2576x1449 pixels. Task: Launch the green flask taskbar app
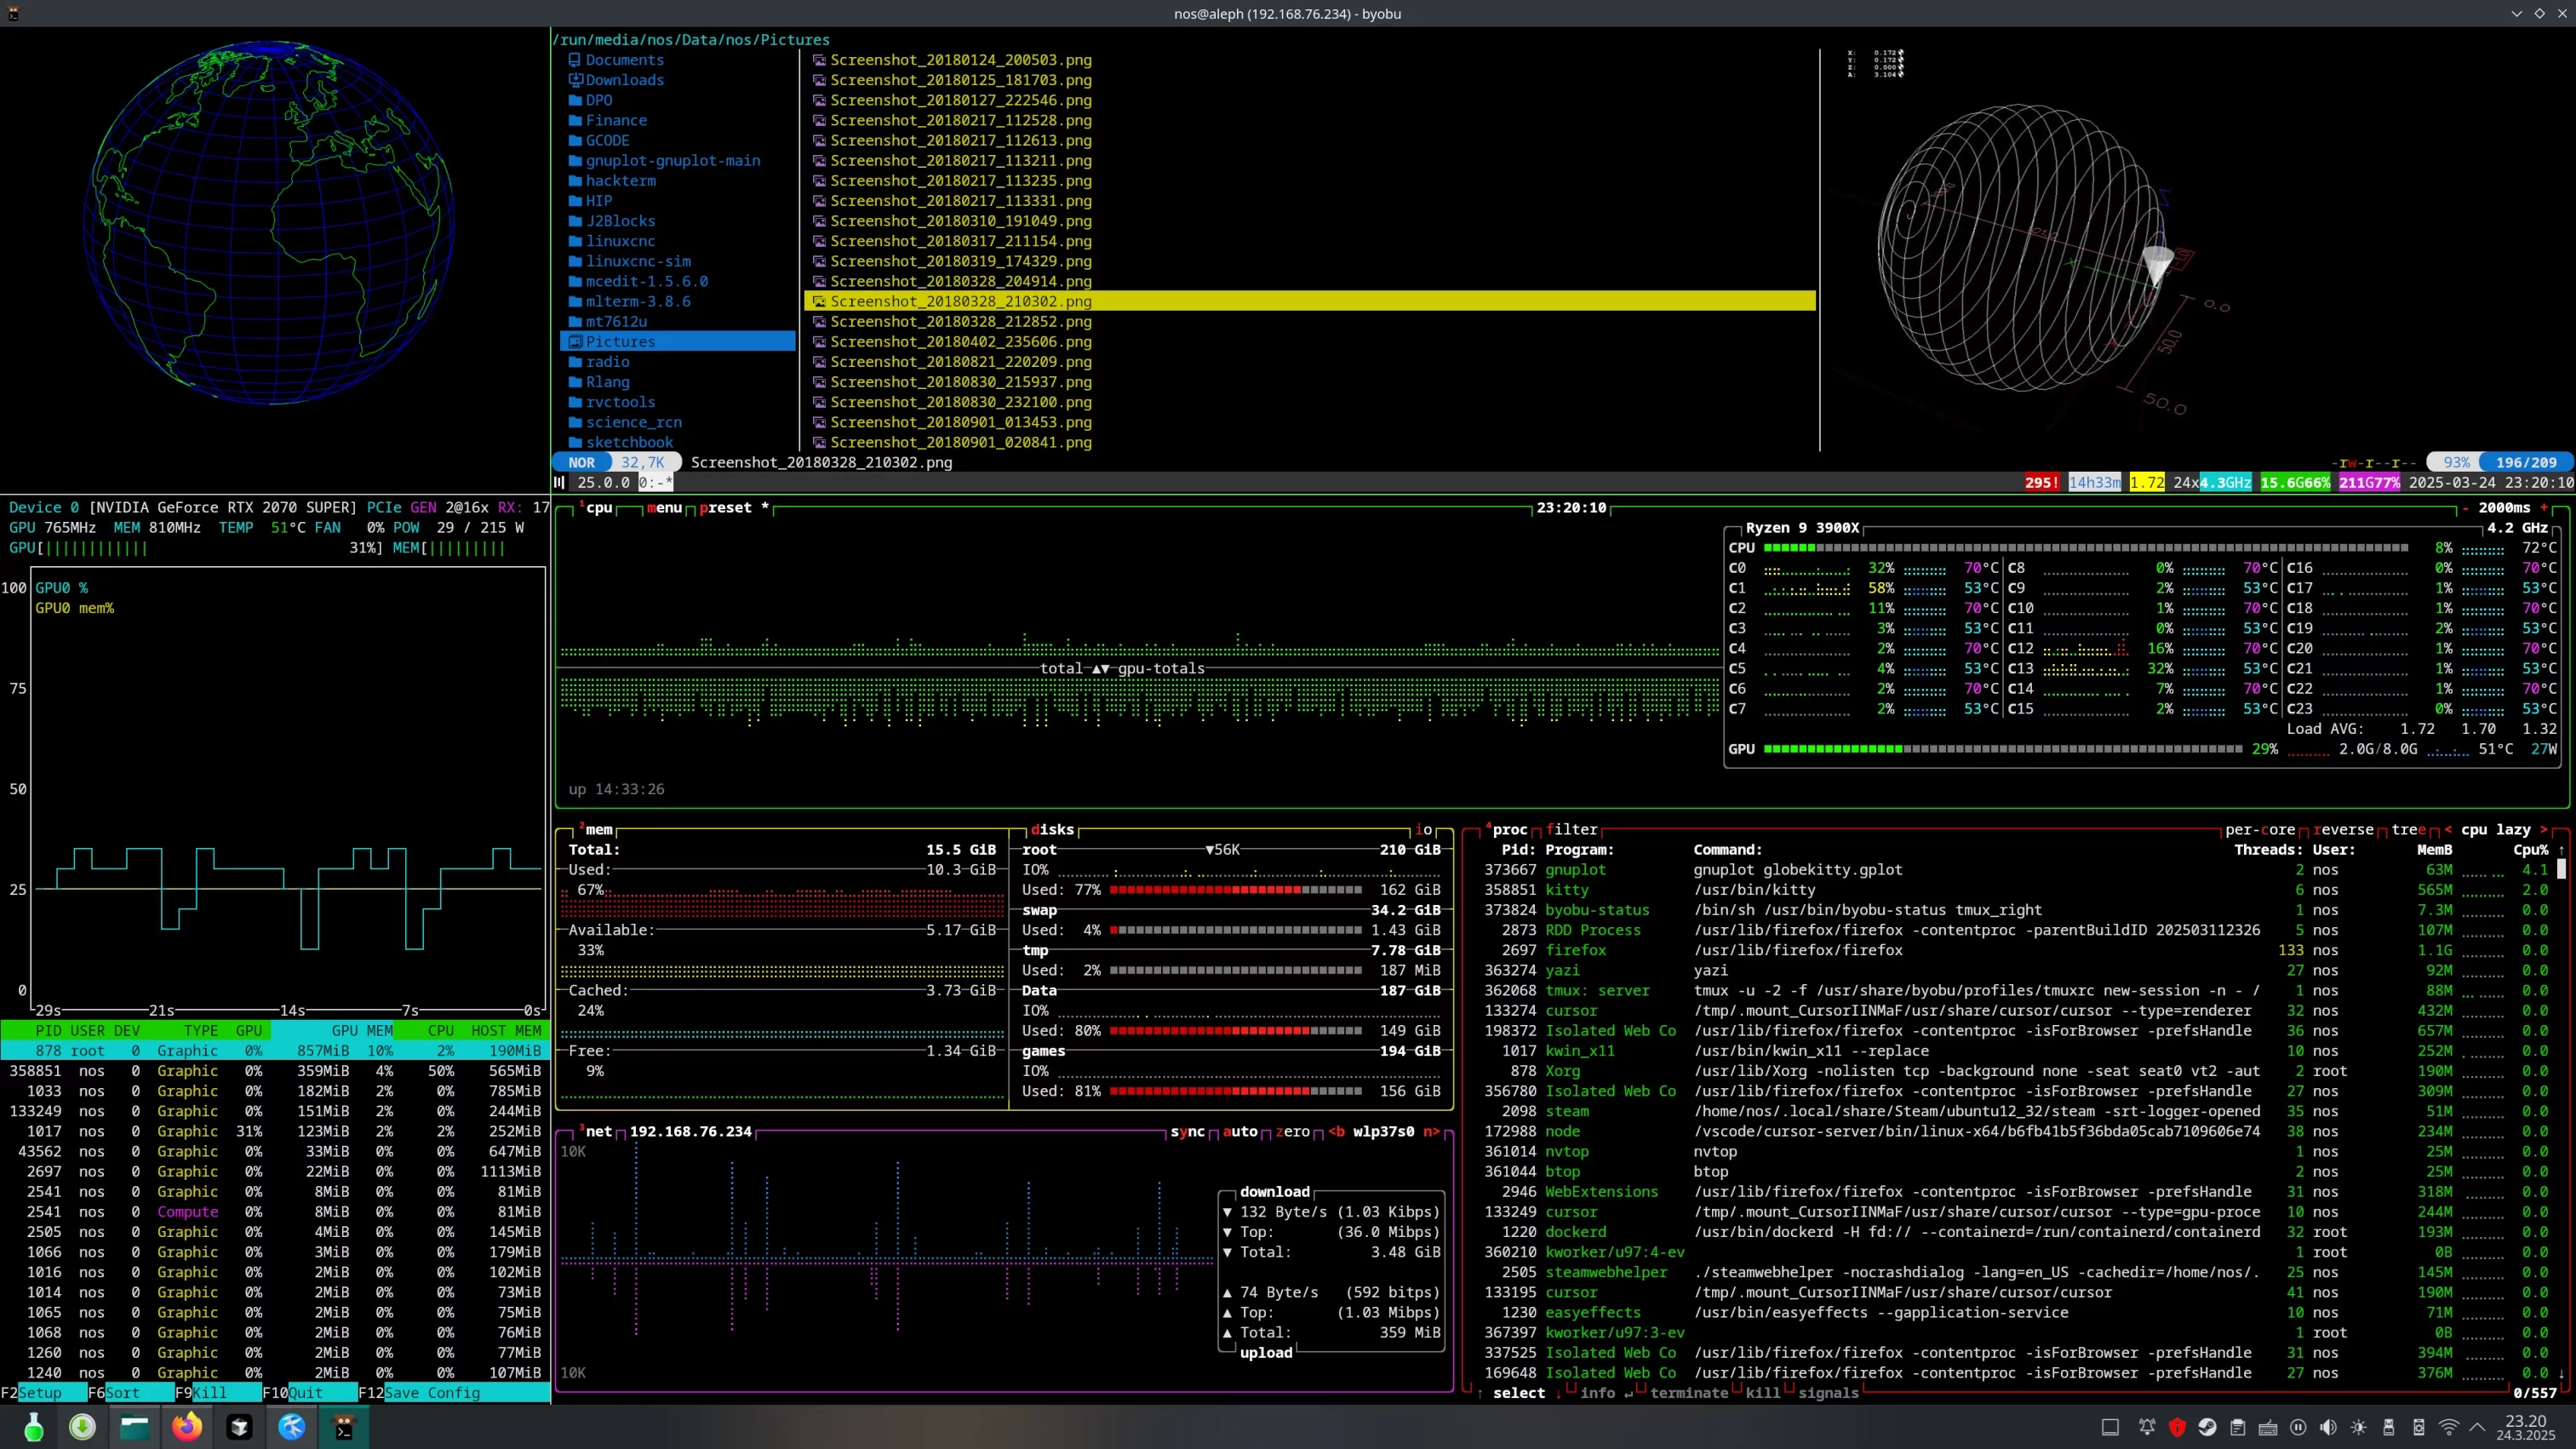click(33, 1427)
